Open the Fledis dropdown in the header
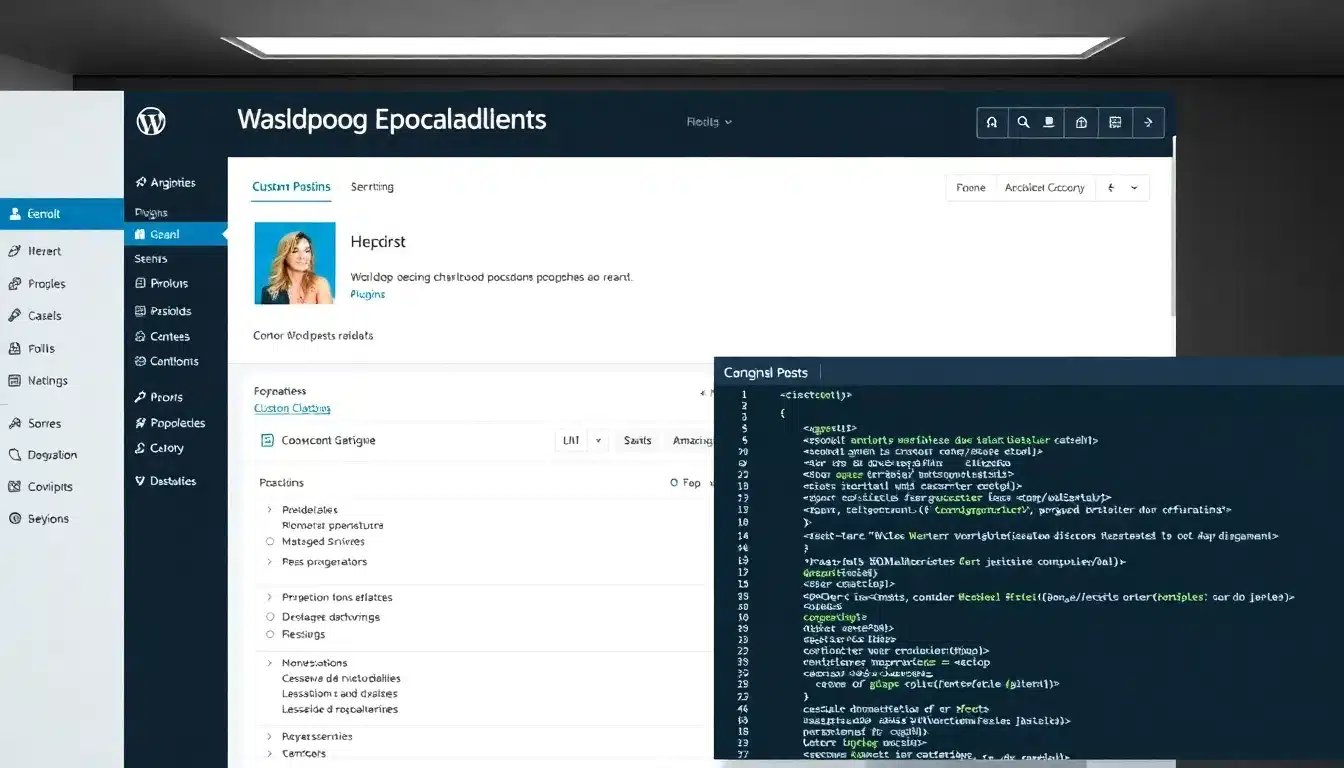The height and width of the screenshot is (768, 1344). [x=710, y=121]
